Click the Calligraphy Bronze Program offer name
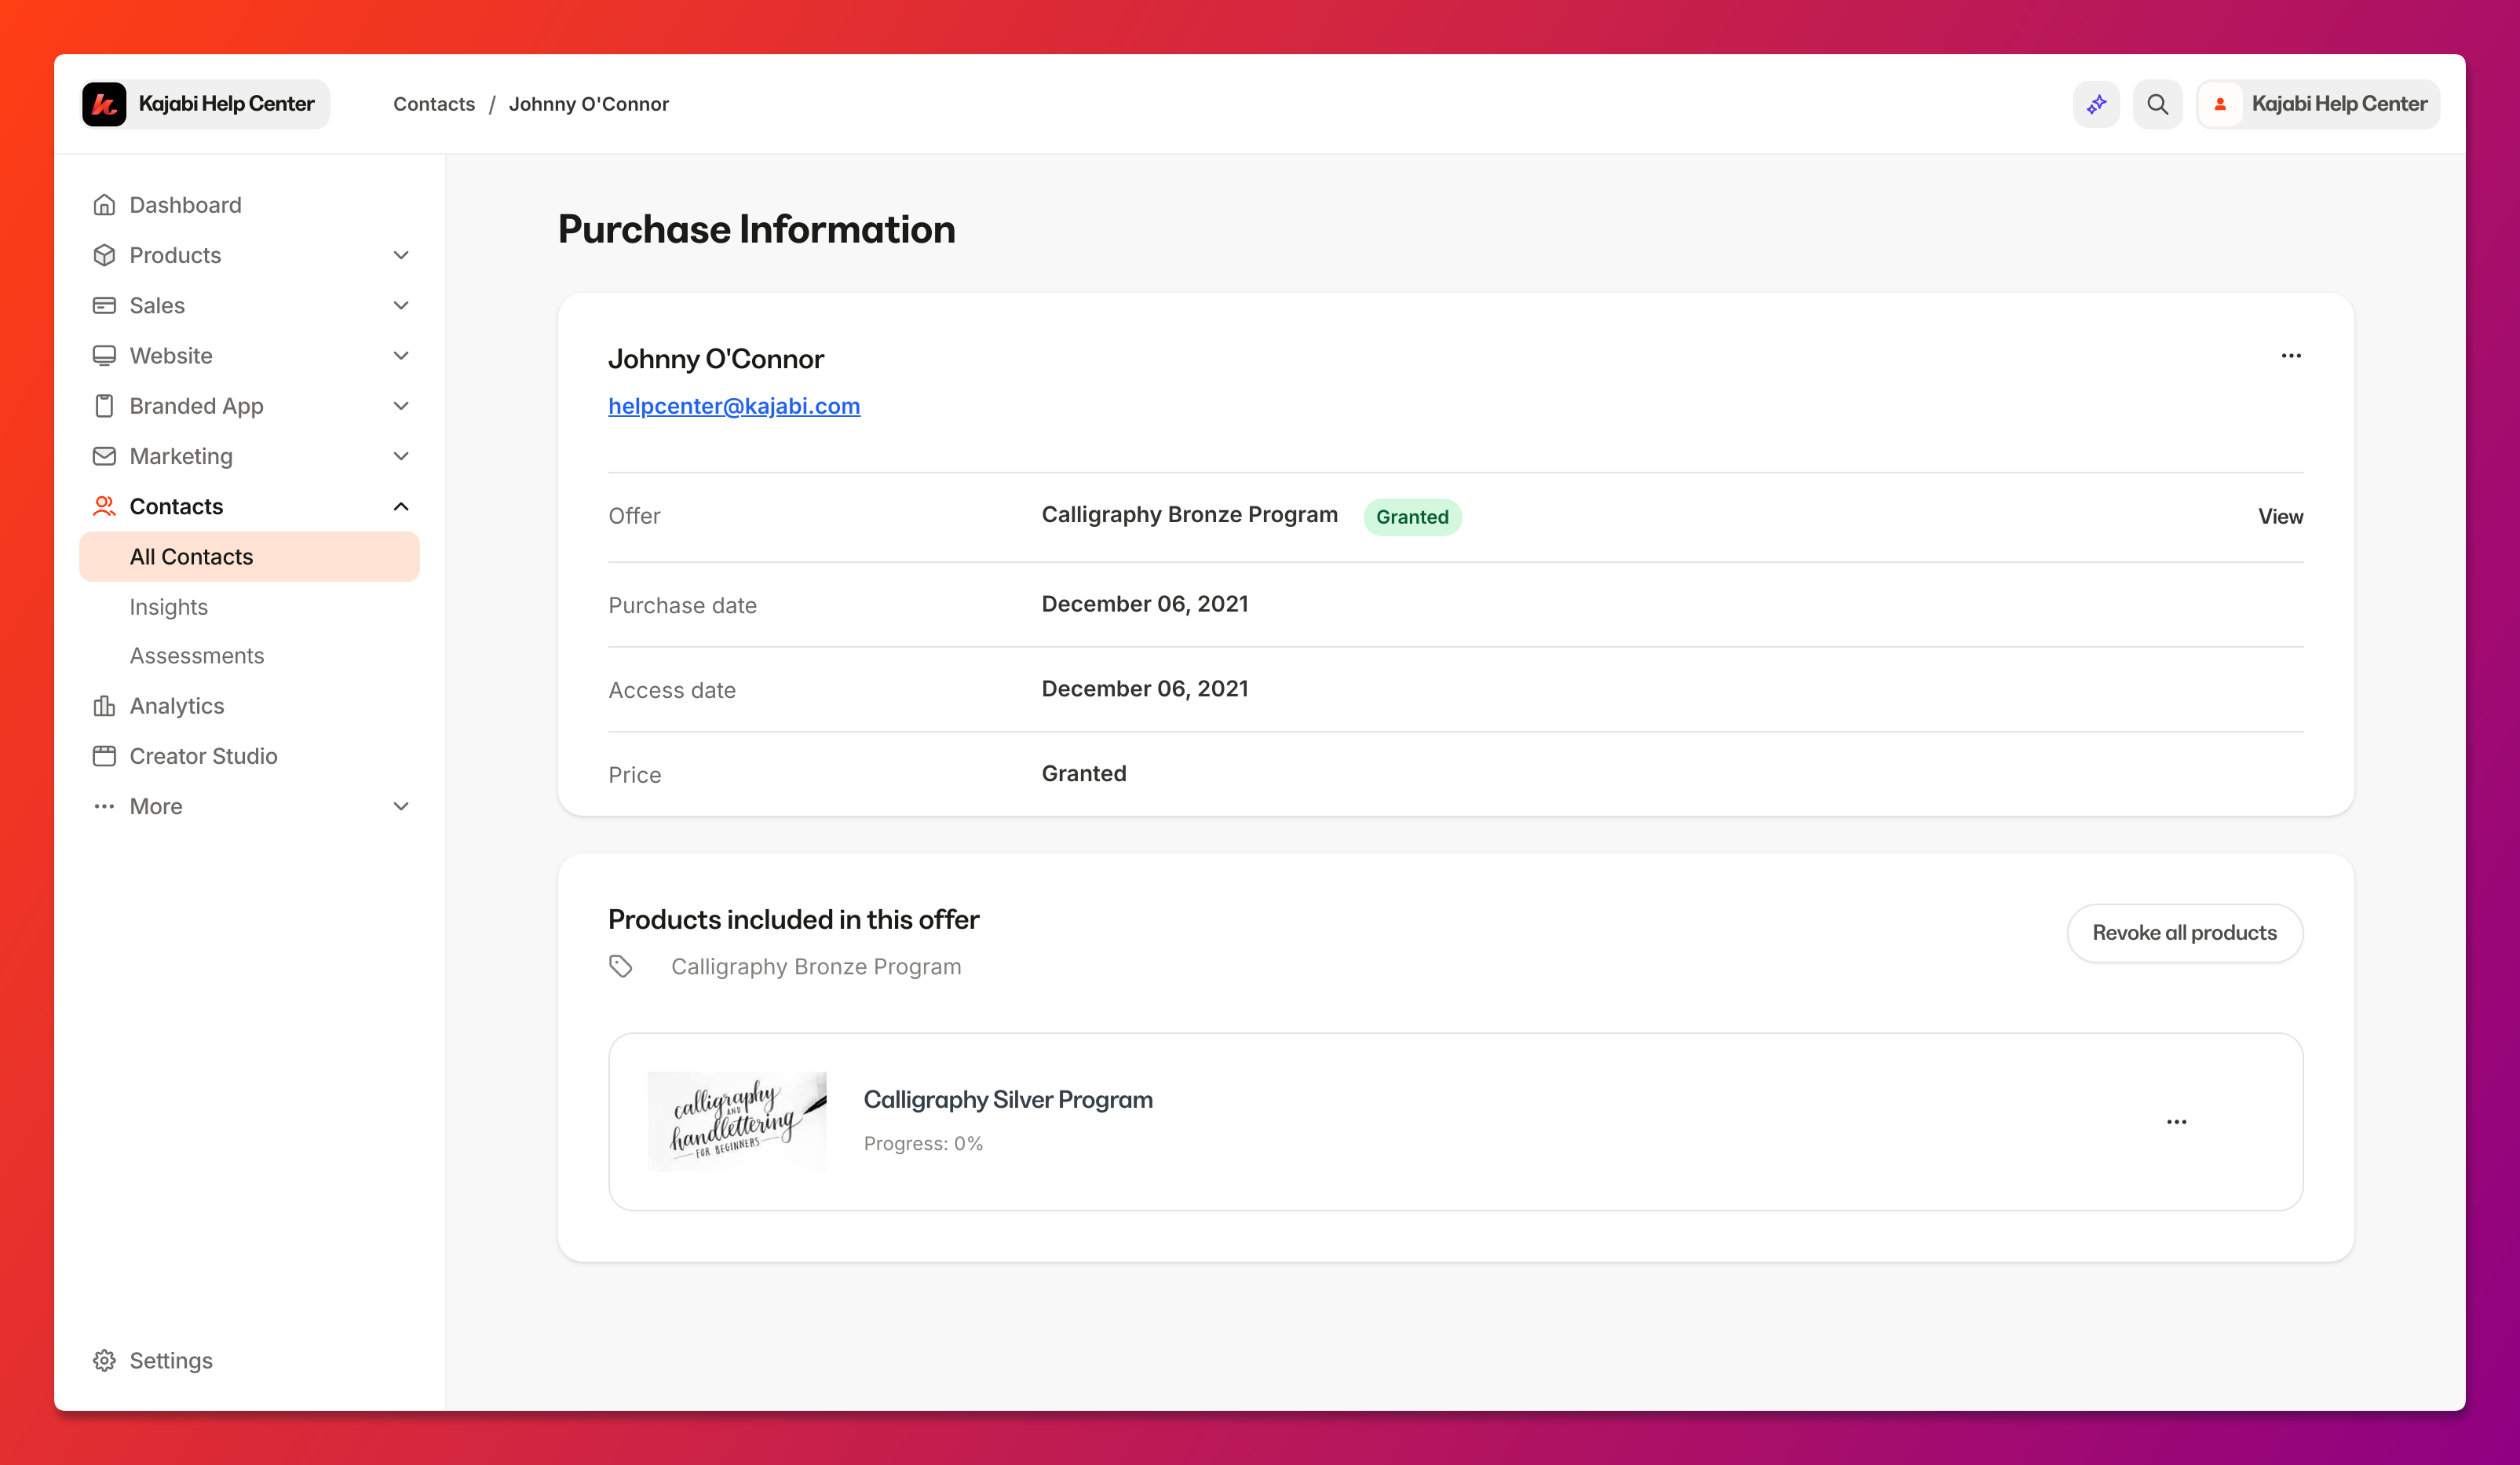 [1190, 515]
